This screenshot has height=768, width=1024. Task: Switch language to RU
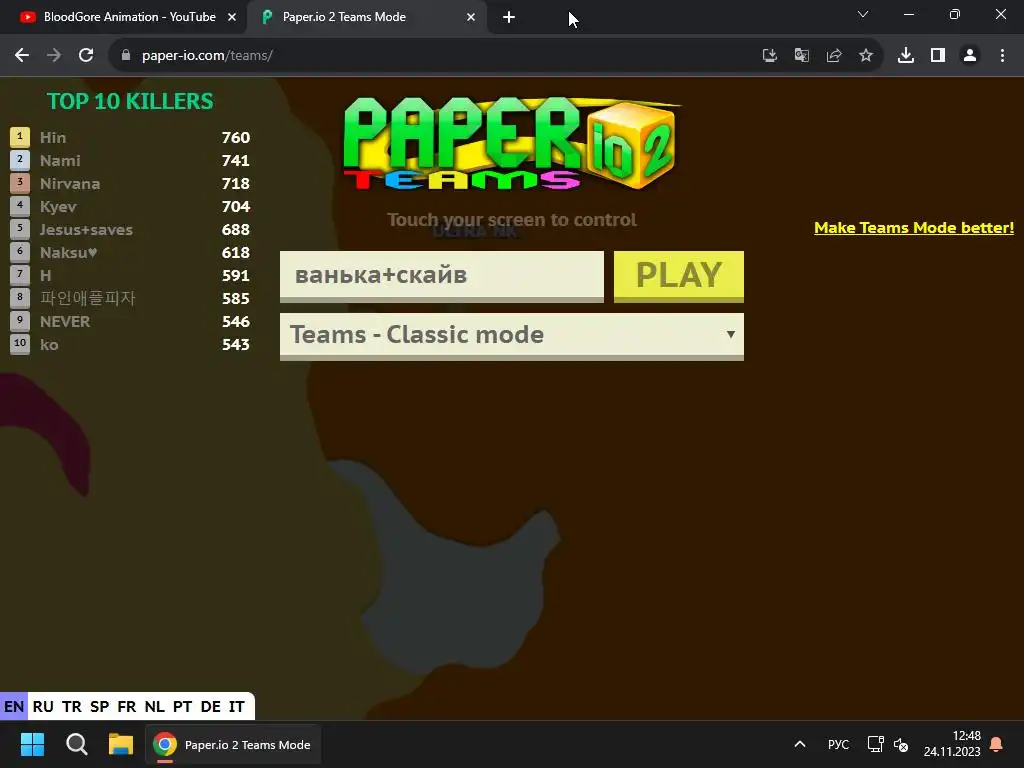click(x=43, y=707)
